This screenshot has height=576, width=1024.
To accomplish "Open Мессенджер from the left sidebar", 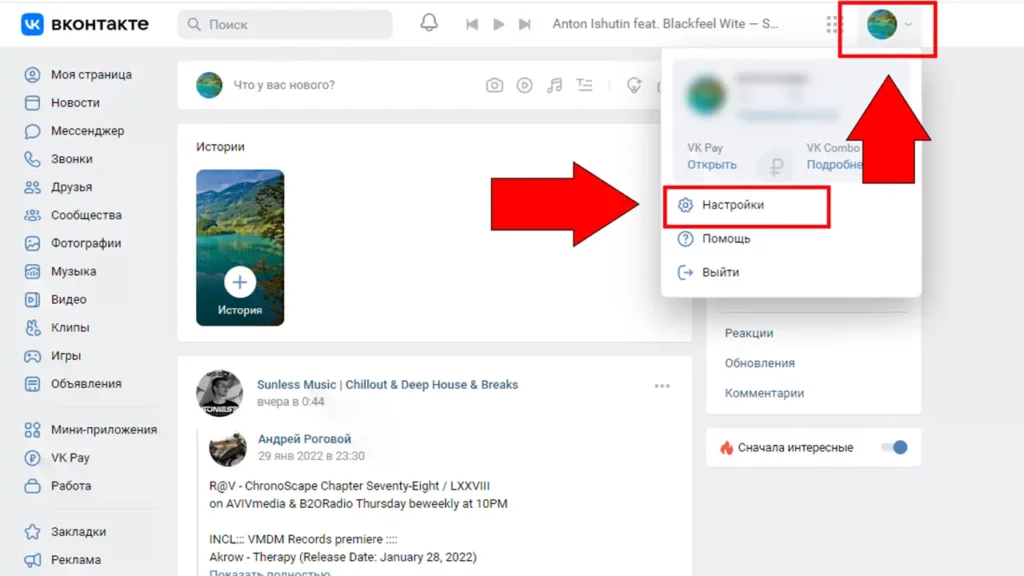I will point(87,131).
